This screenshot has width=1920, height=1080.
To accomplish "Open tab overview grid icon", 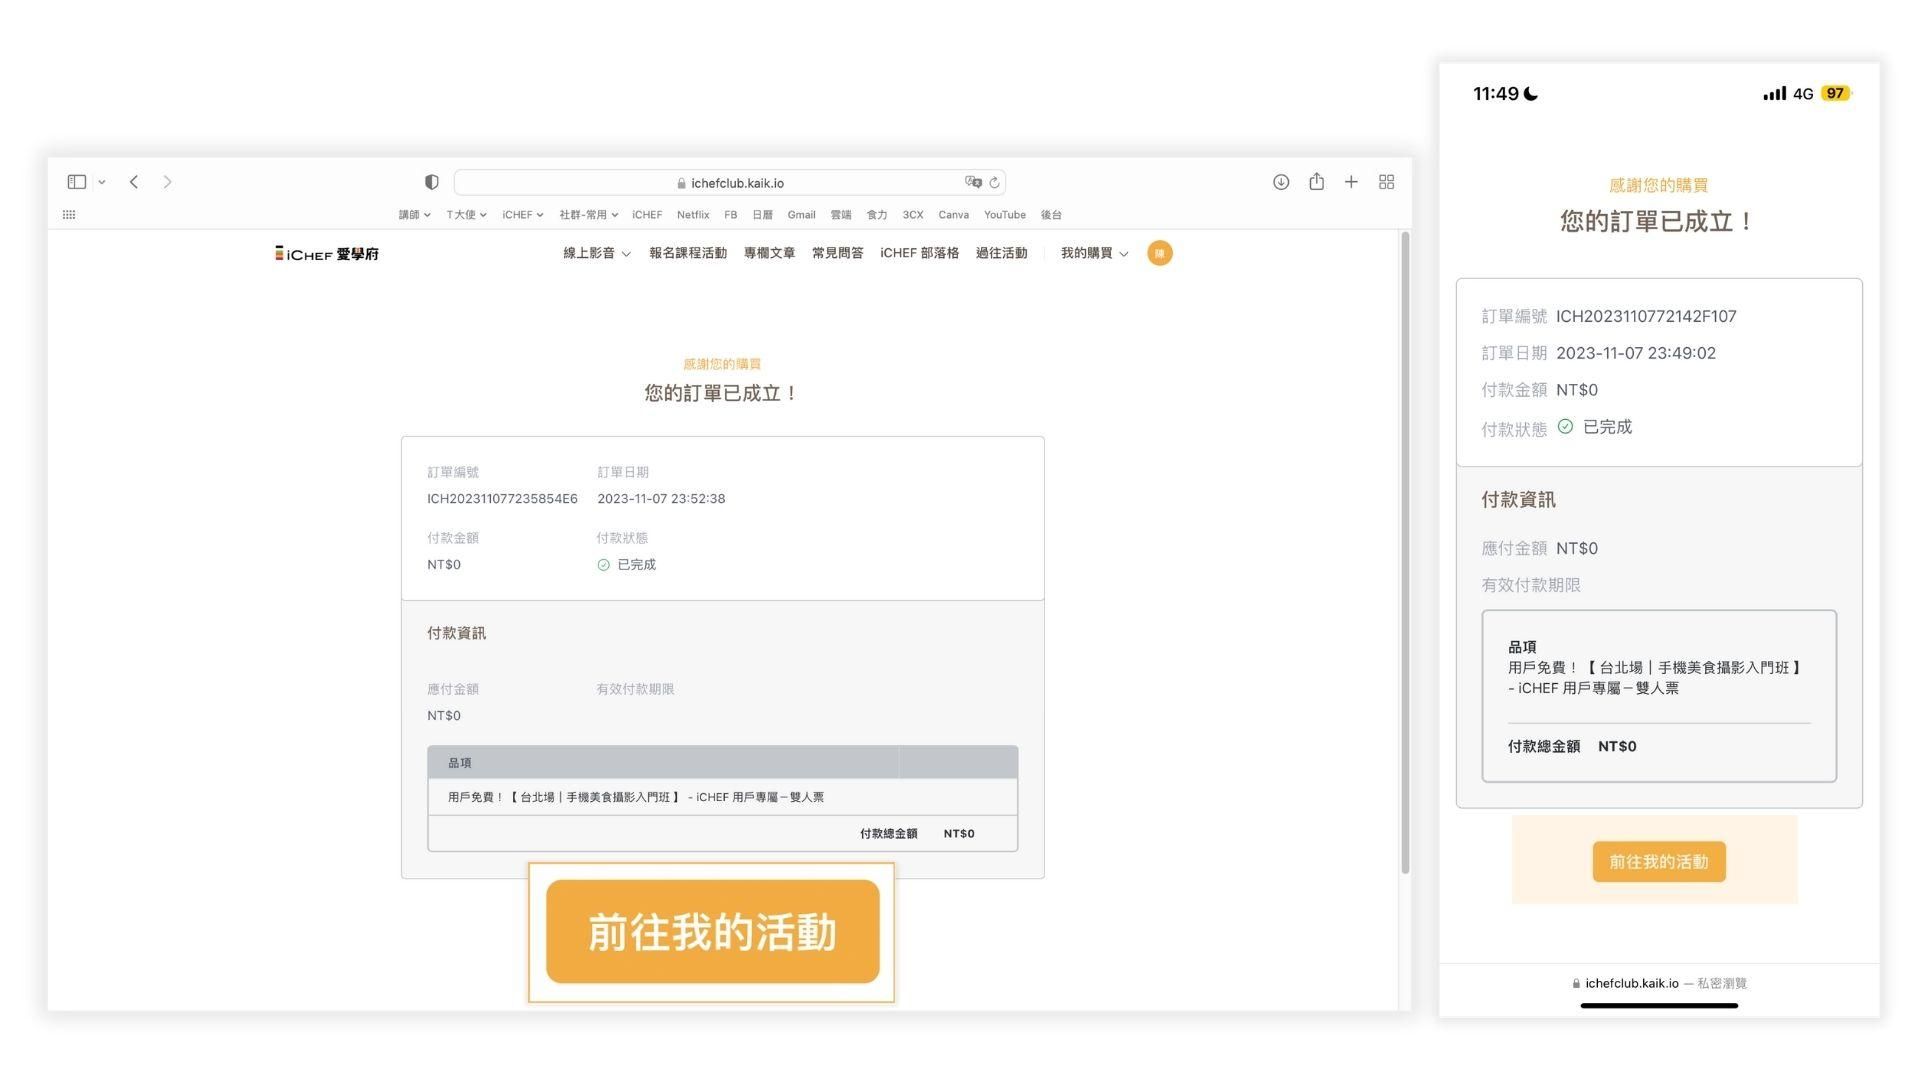I will (x=1387, y=182).
